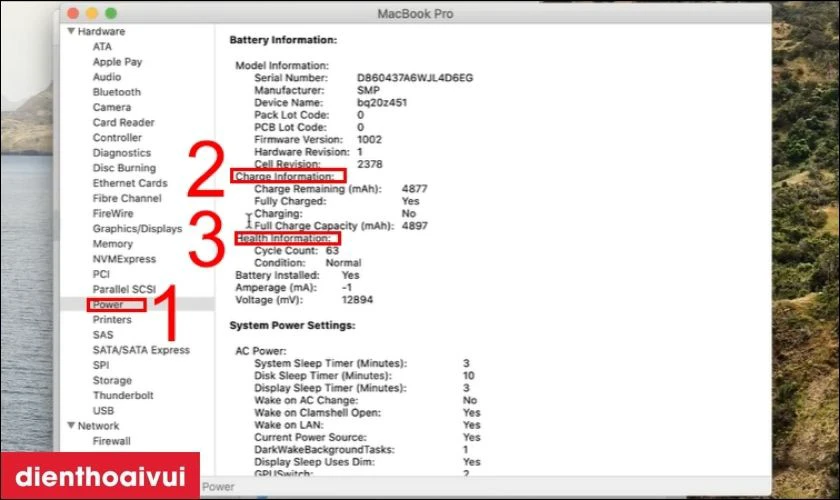The height and width of the screenshot is (500, 840).
Task: Open Printers information
Action: pos(111,319)
